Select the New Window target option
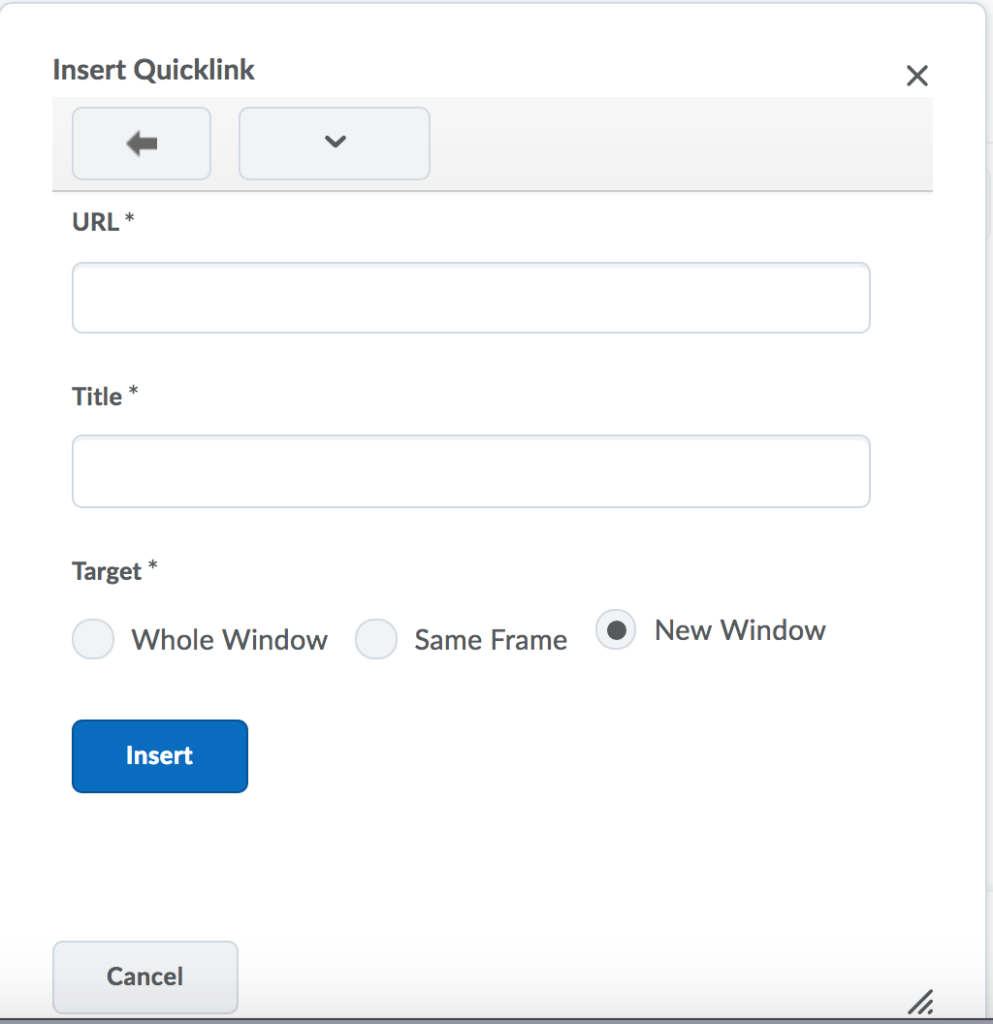Image resolution: width=993 pixels, height=1024 pixels. 616,630
